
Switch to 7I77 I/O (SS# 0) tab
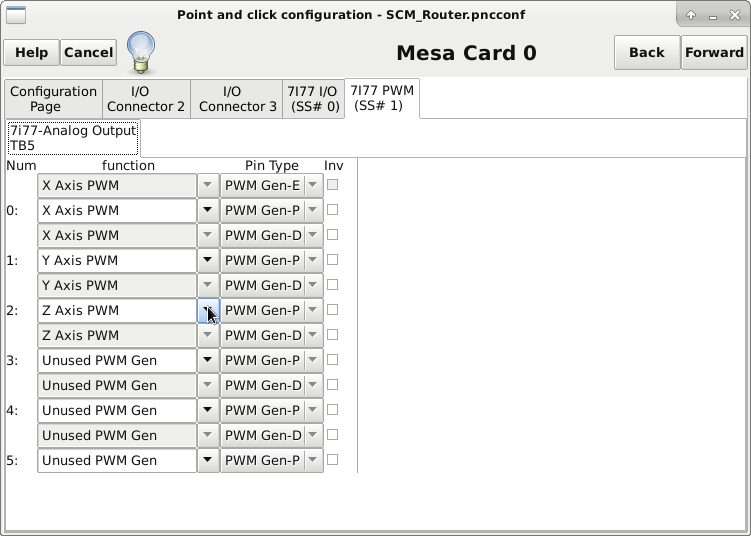click(313, 99)
